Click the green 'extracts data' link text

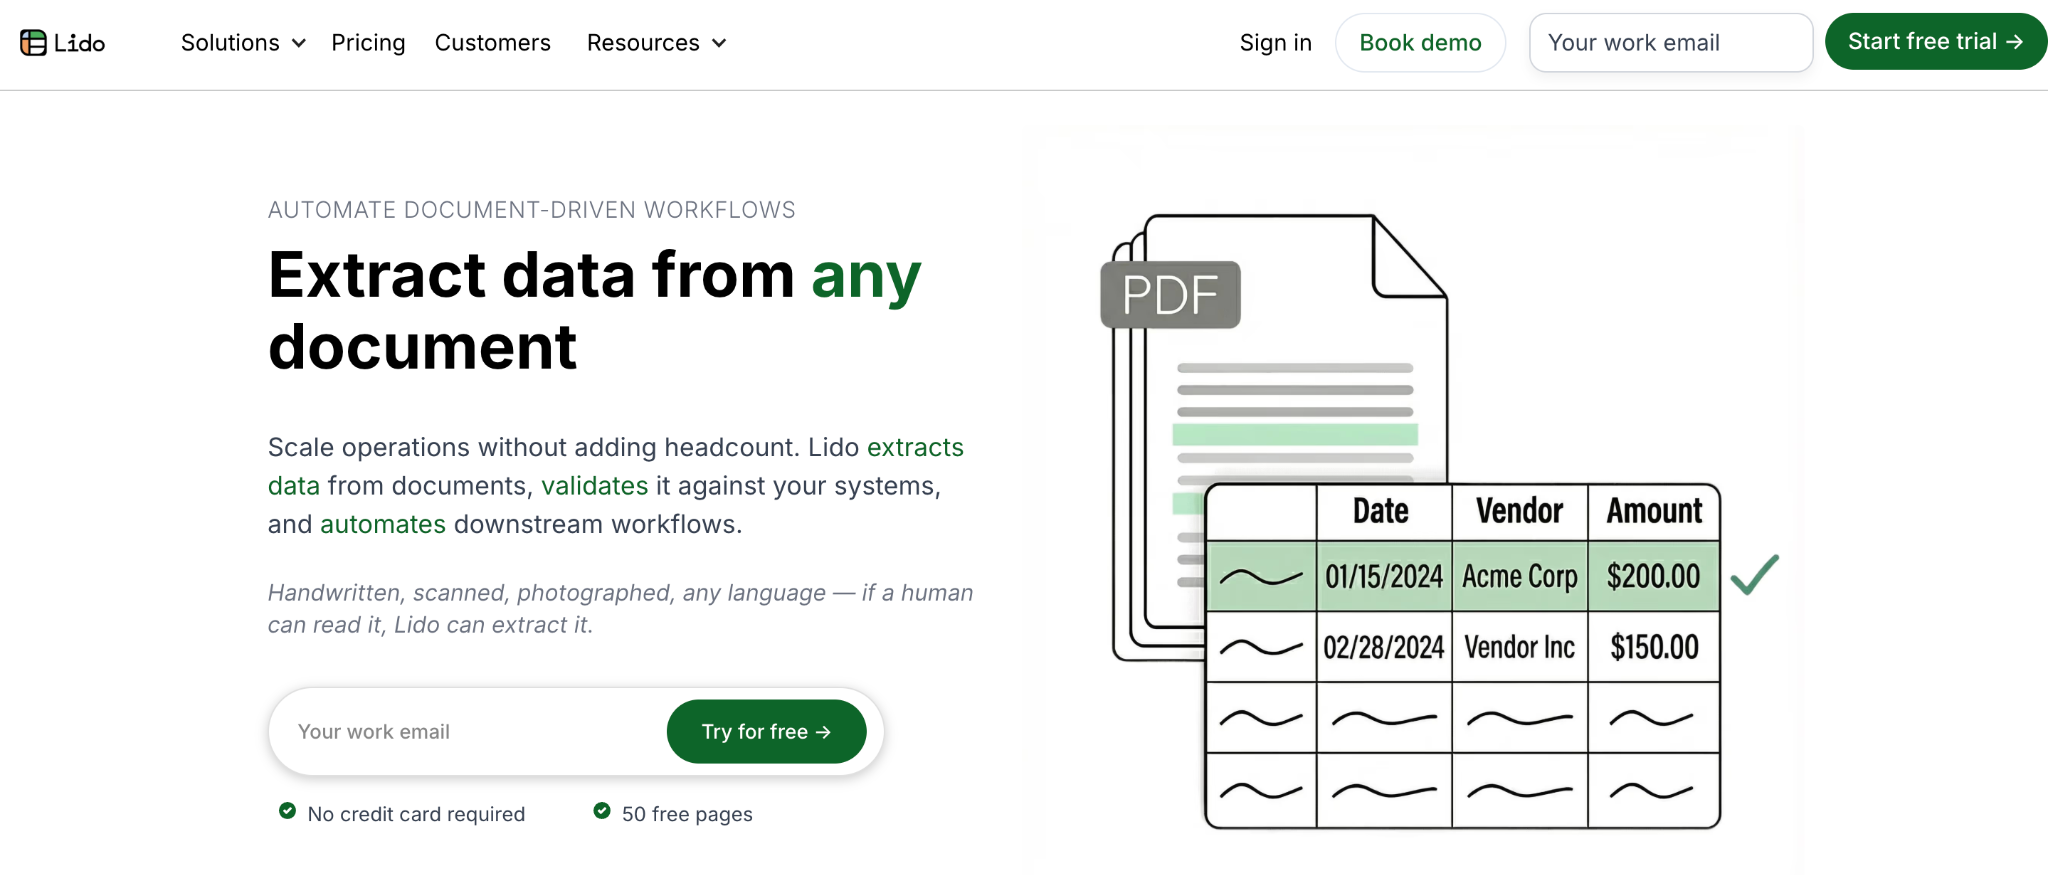[915, 447]
